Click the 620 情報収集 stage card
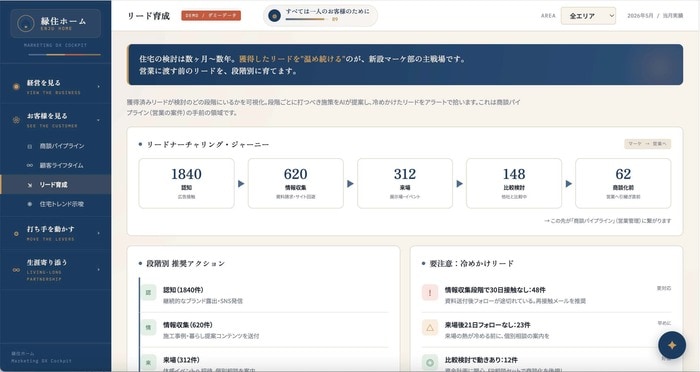 click(296, 183)
